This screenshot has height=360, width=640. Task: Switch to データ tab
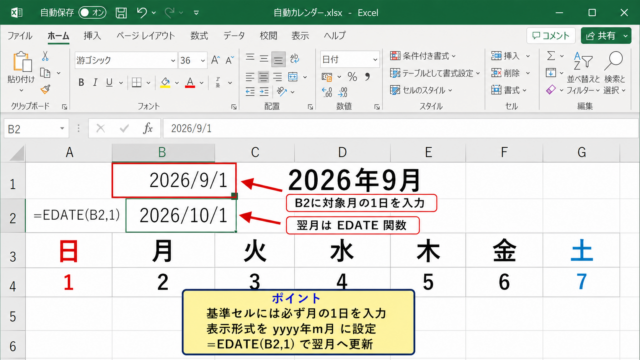[x=234, y=36]
